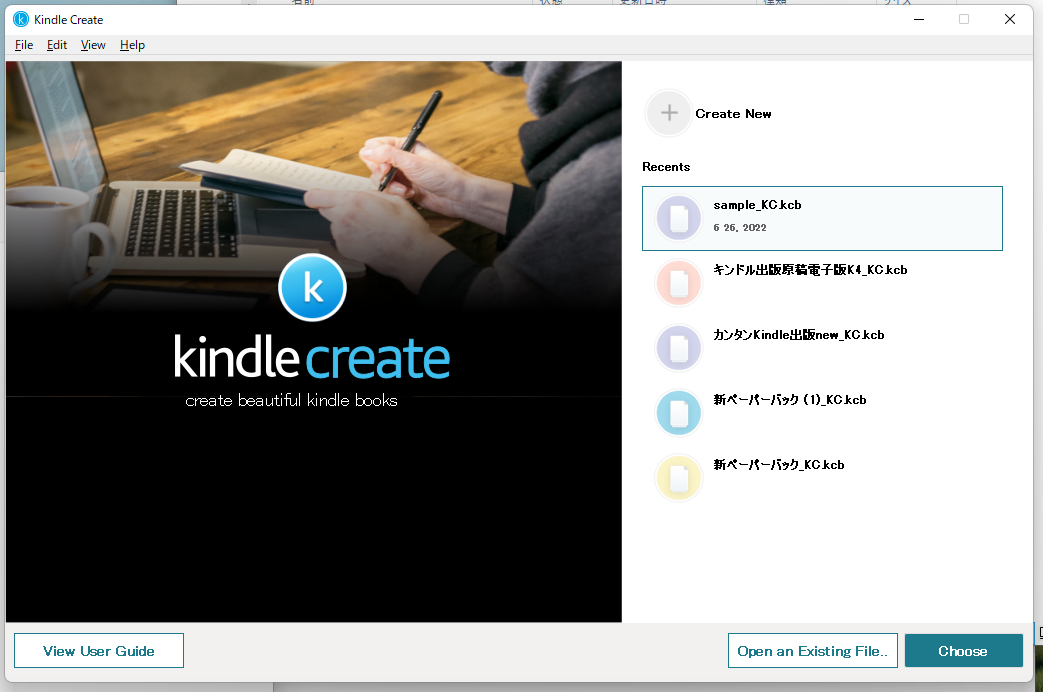Click the Create New plus icon
This screenshot has width=1043, height=692.
669,113
